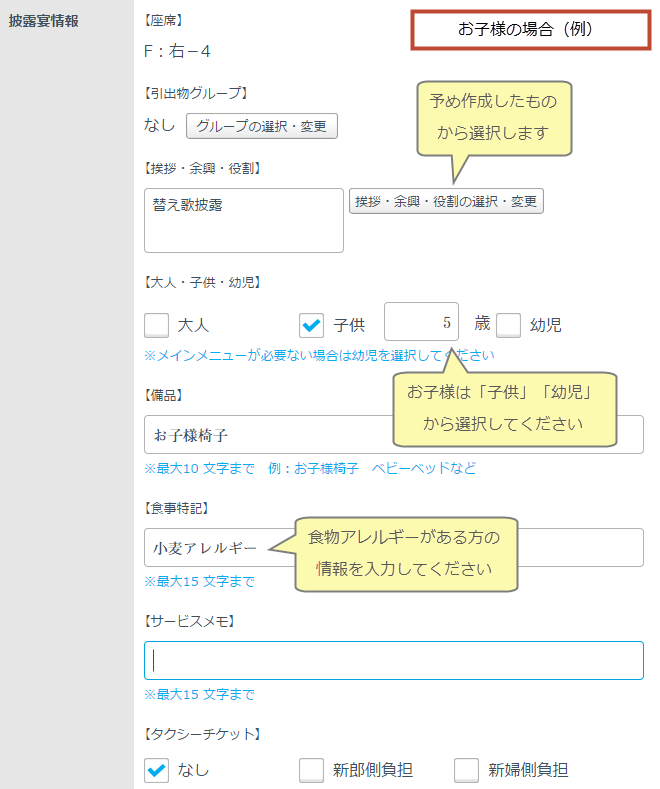This screenshot has width=660, height=789.
Task: Uncheck the 子供 checkbox
Action: (312, 325)
